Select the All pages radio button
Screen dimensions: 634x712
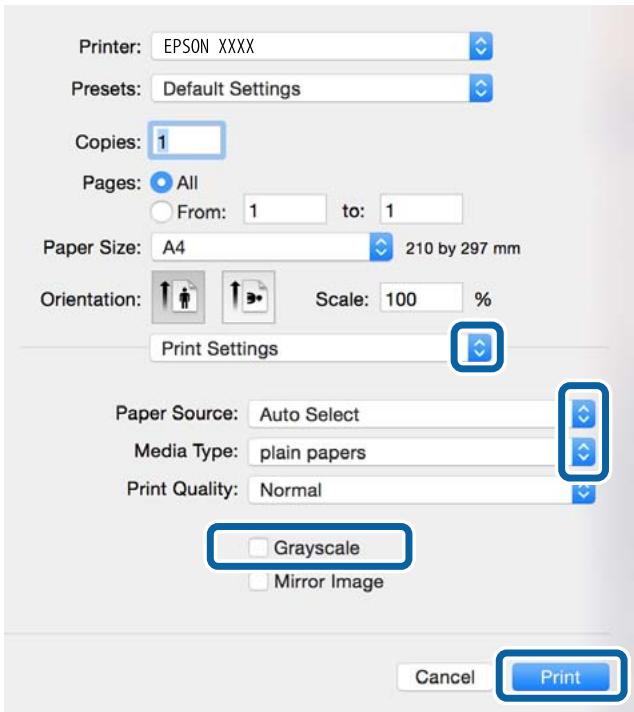(x=161, y=183)
